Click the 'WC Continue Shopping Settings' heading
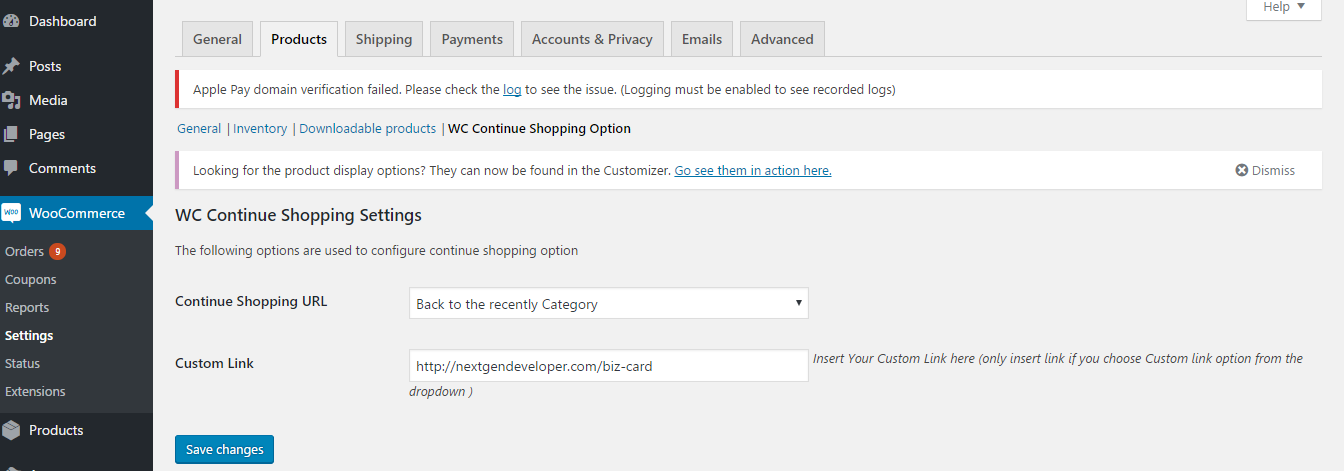Image resolution: width=1344 pixels, height=471 pixels. point(298,215)
